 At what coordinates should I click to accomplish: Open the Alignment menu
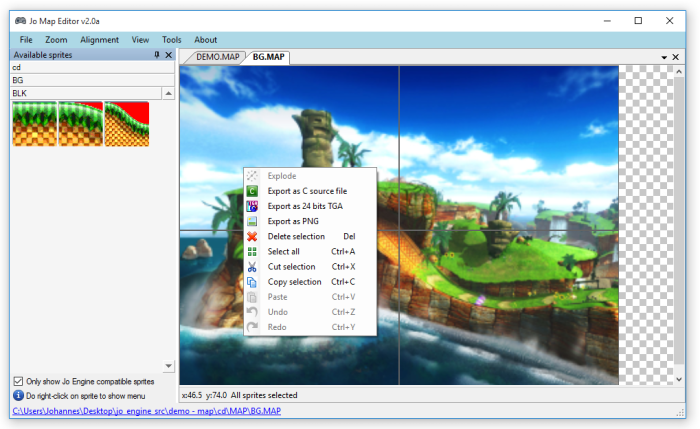point(100,40)
